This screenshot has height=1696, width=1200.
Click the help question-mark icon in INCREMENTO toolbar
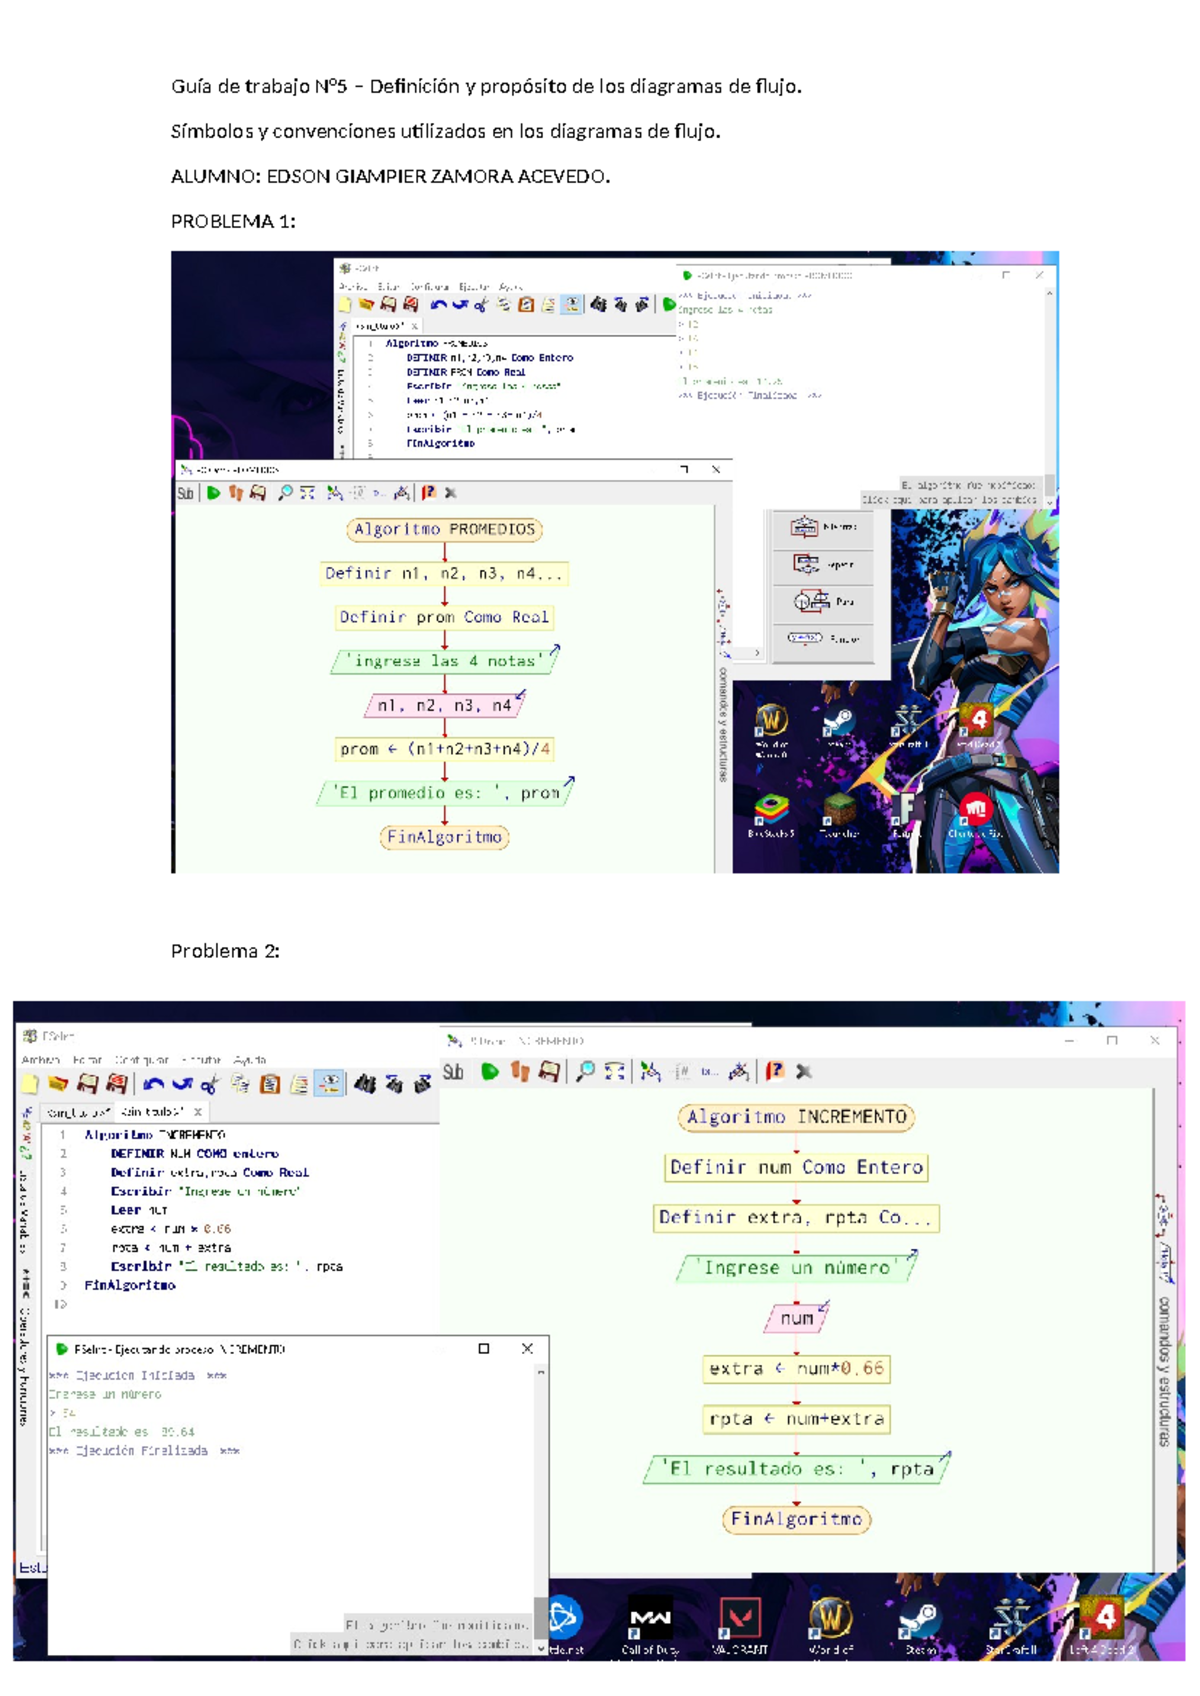[774, 1072]
